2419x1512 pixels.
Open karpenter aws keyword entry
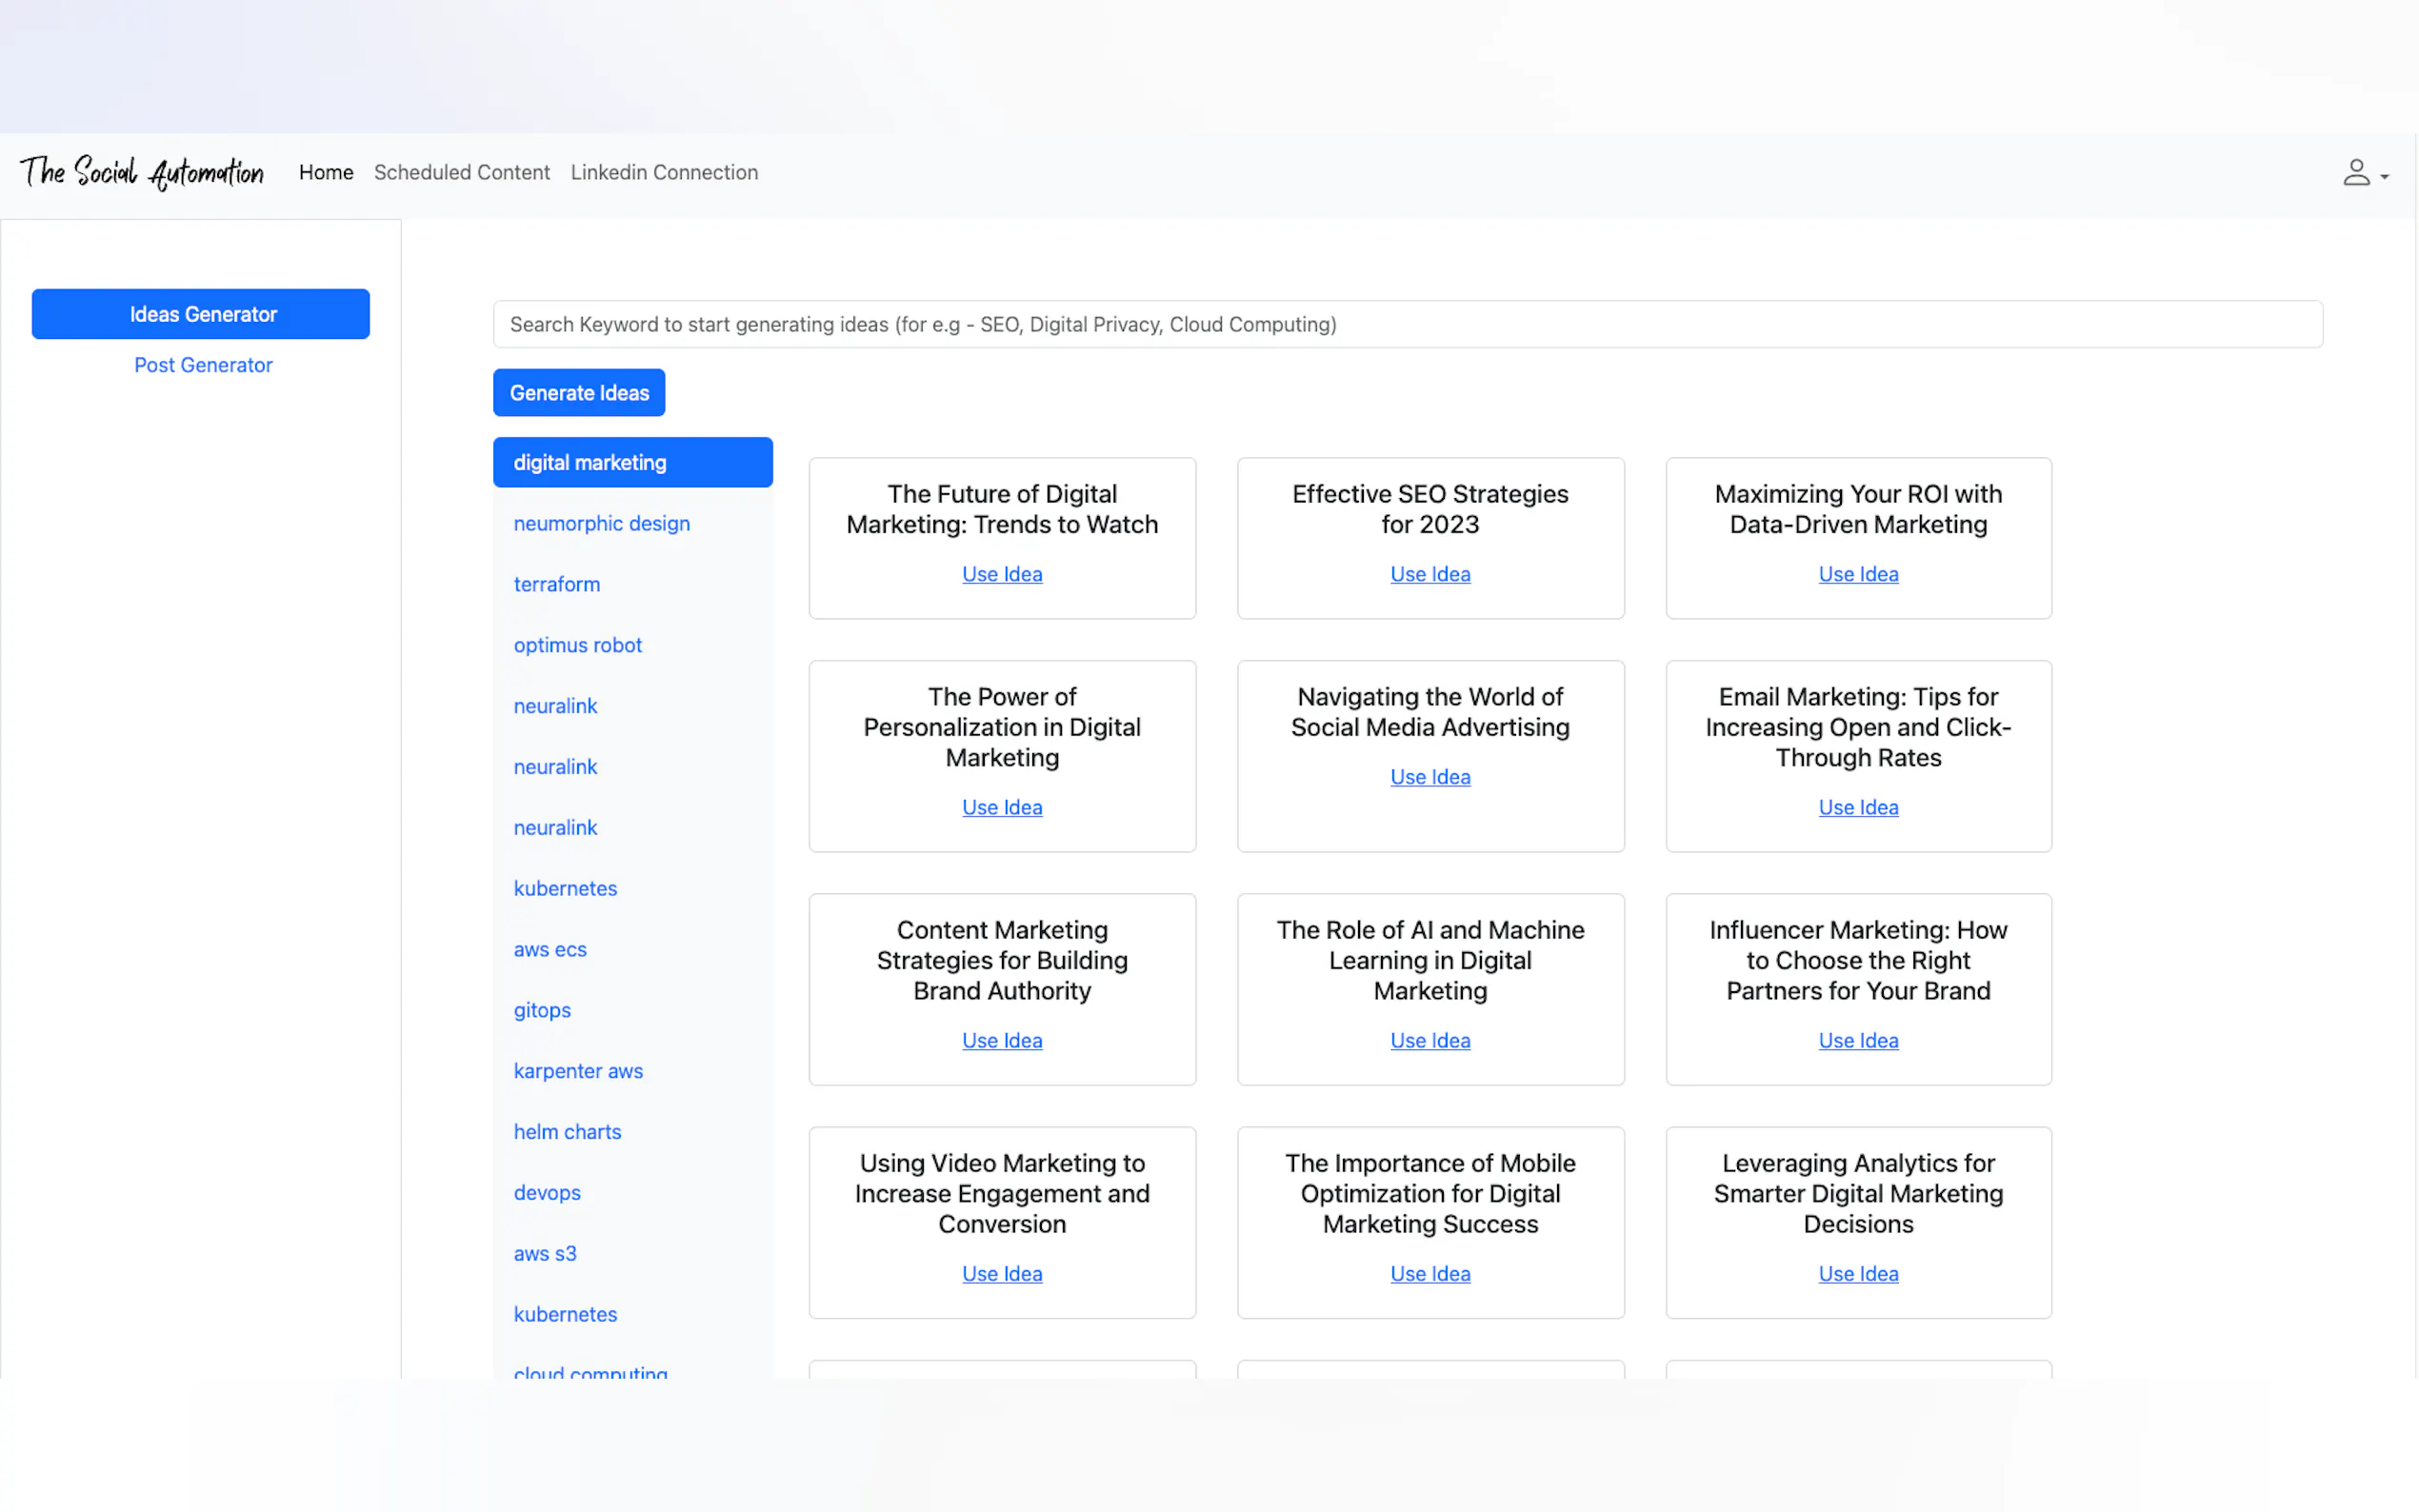(x=578, y=1071)
